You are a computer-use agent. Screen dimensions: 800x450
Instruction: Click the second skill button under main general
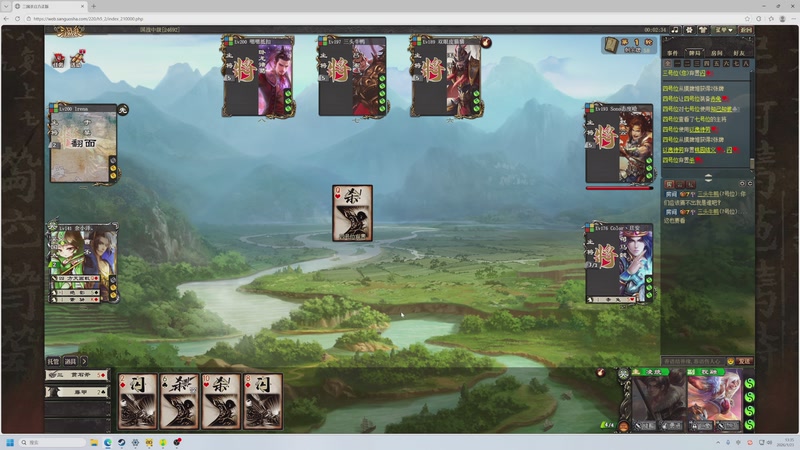point(671,426)
